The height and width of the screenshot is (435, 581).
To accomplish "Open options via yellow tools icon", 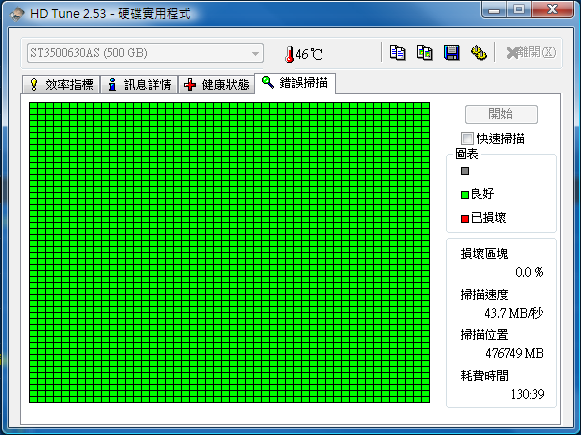I will [x=479, y=53].
